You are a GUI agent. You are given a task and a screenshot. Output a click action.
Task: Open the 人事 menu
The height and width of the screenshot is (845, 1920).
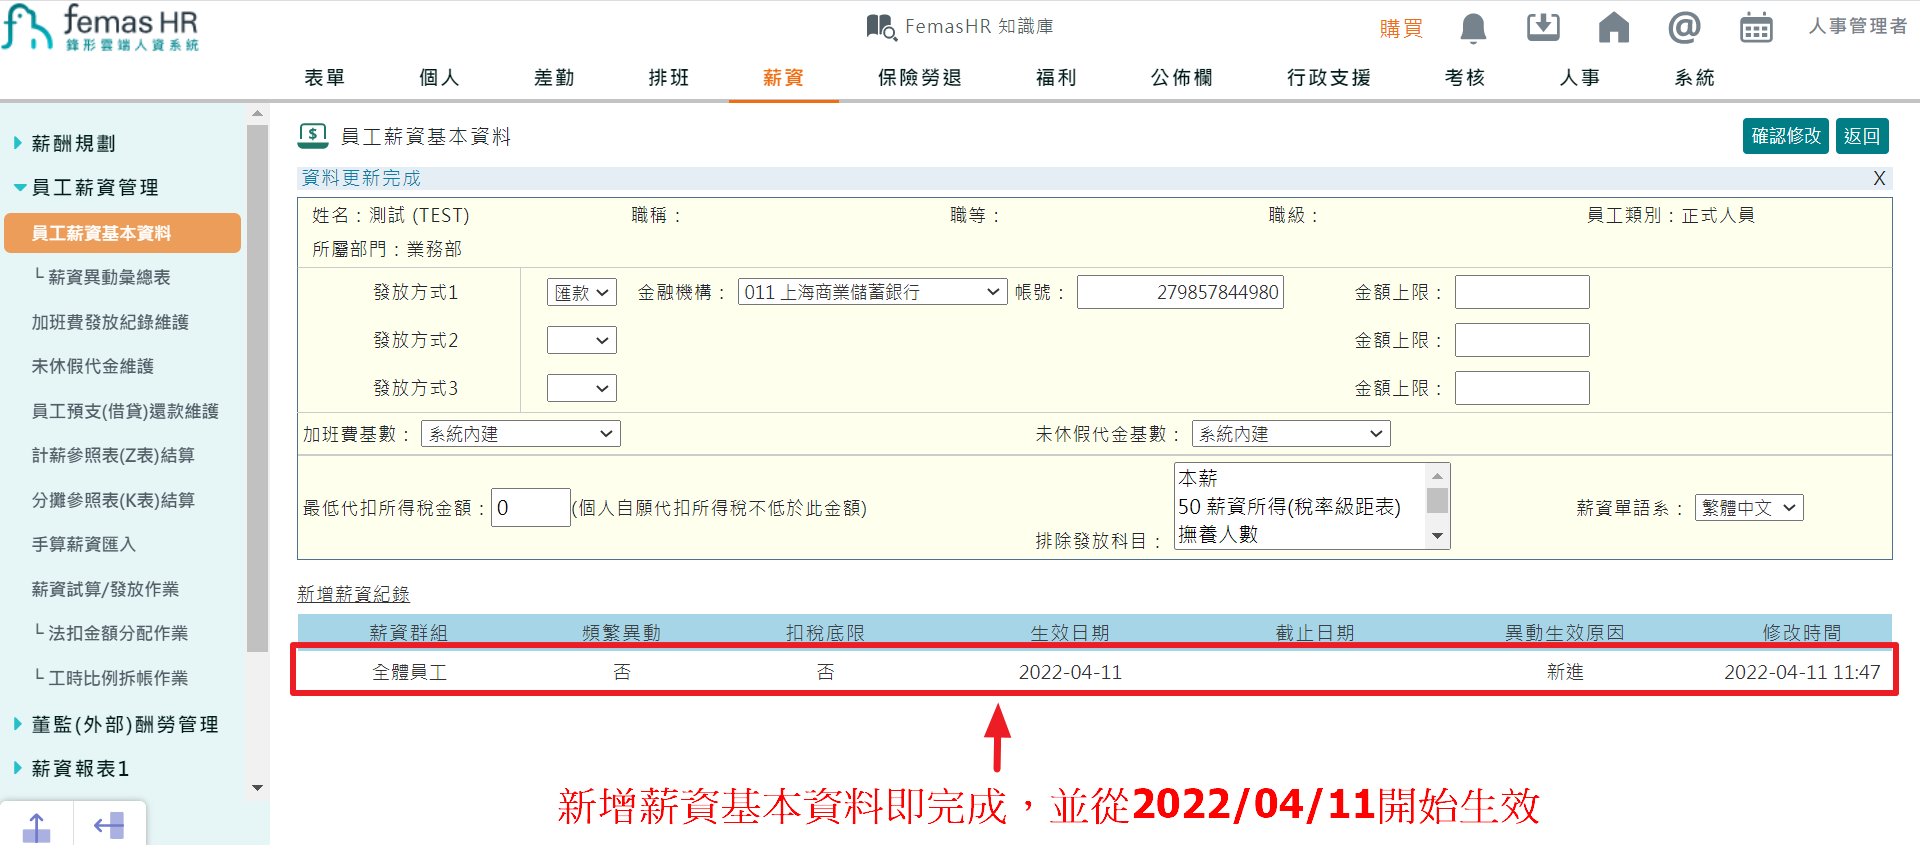(1580, 77)
